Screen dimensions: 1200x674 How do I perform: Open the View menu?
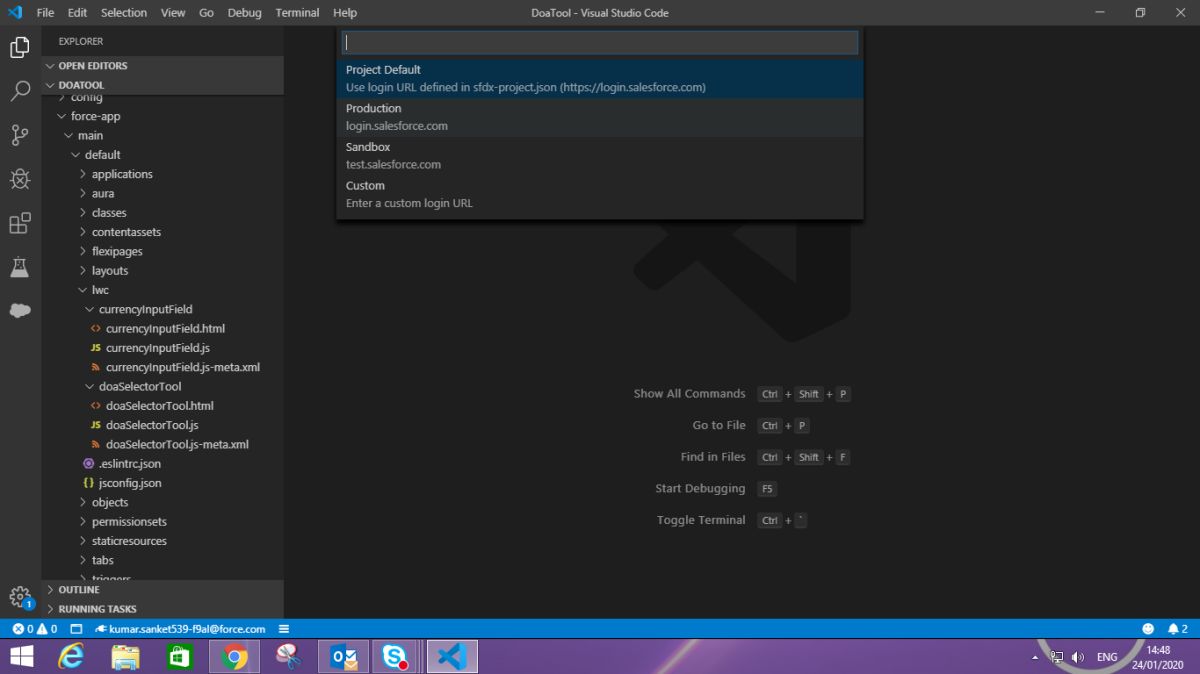pyautogui.click(x=173, y=13)
